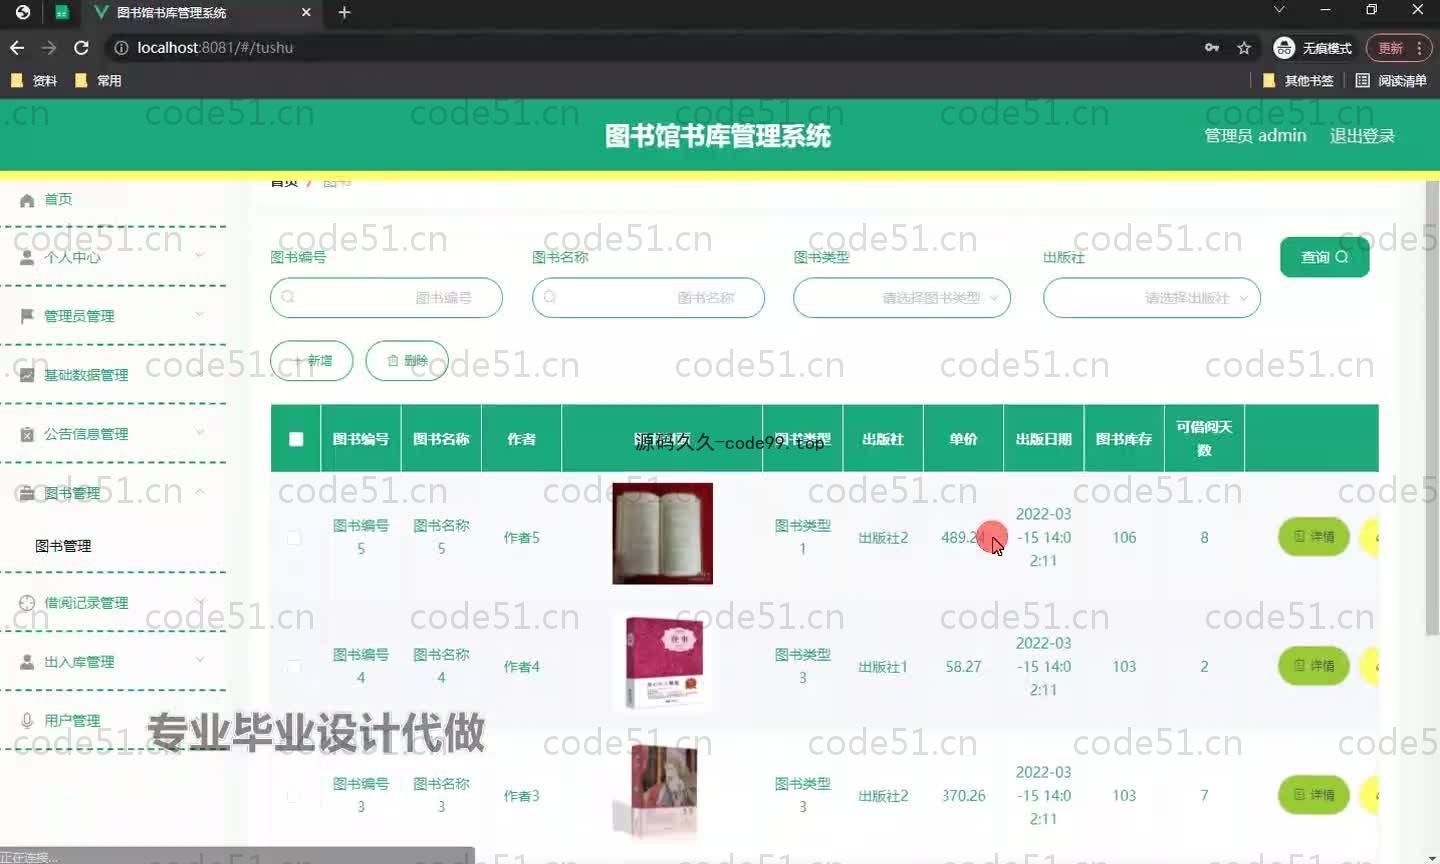Screen dimensions: 1440x864
Task: Tick the checkbox for 图书编号4 row
Action: 294,667
